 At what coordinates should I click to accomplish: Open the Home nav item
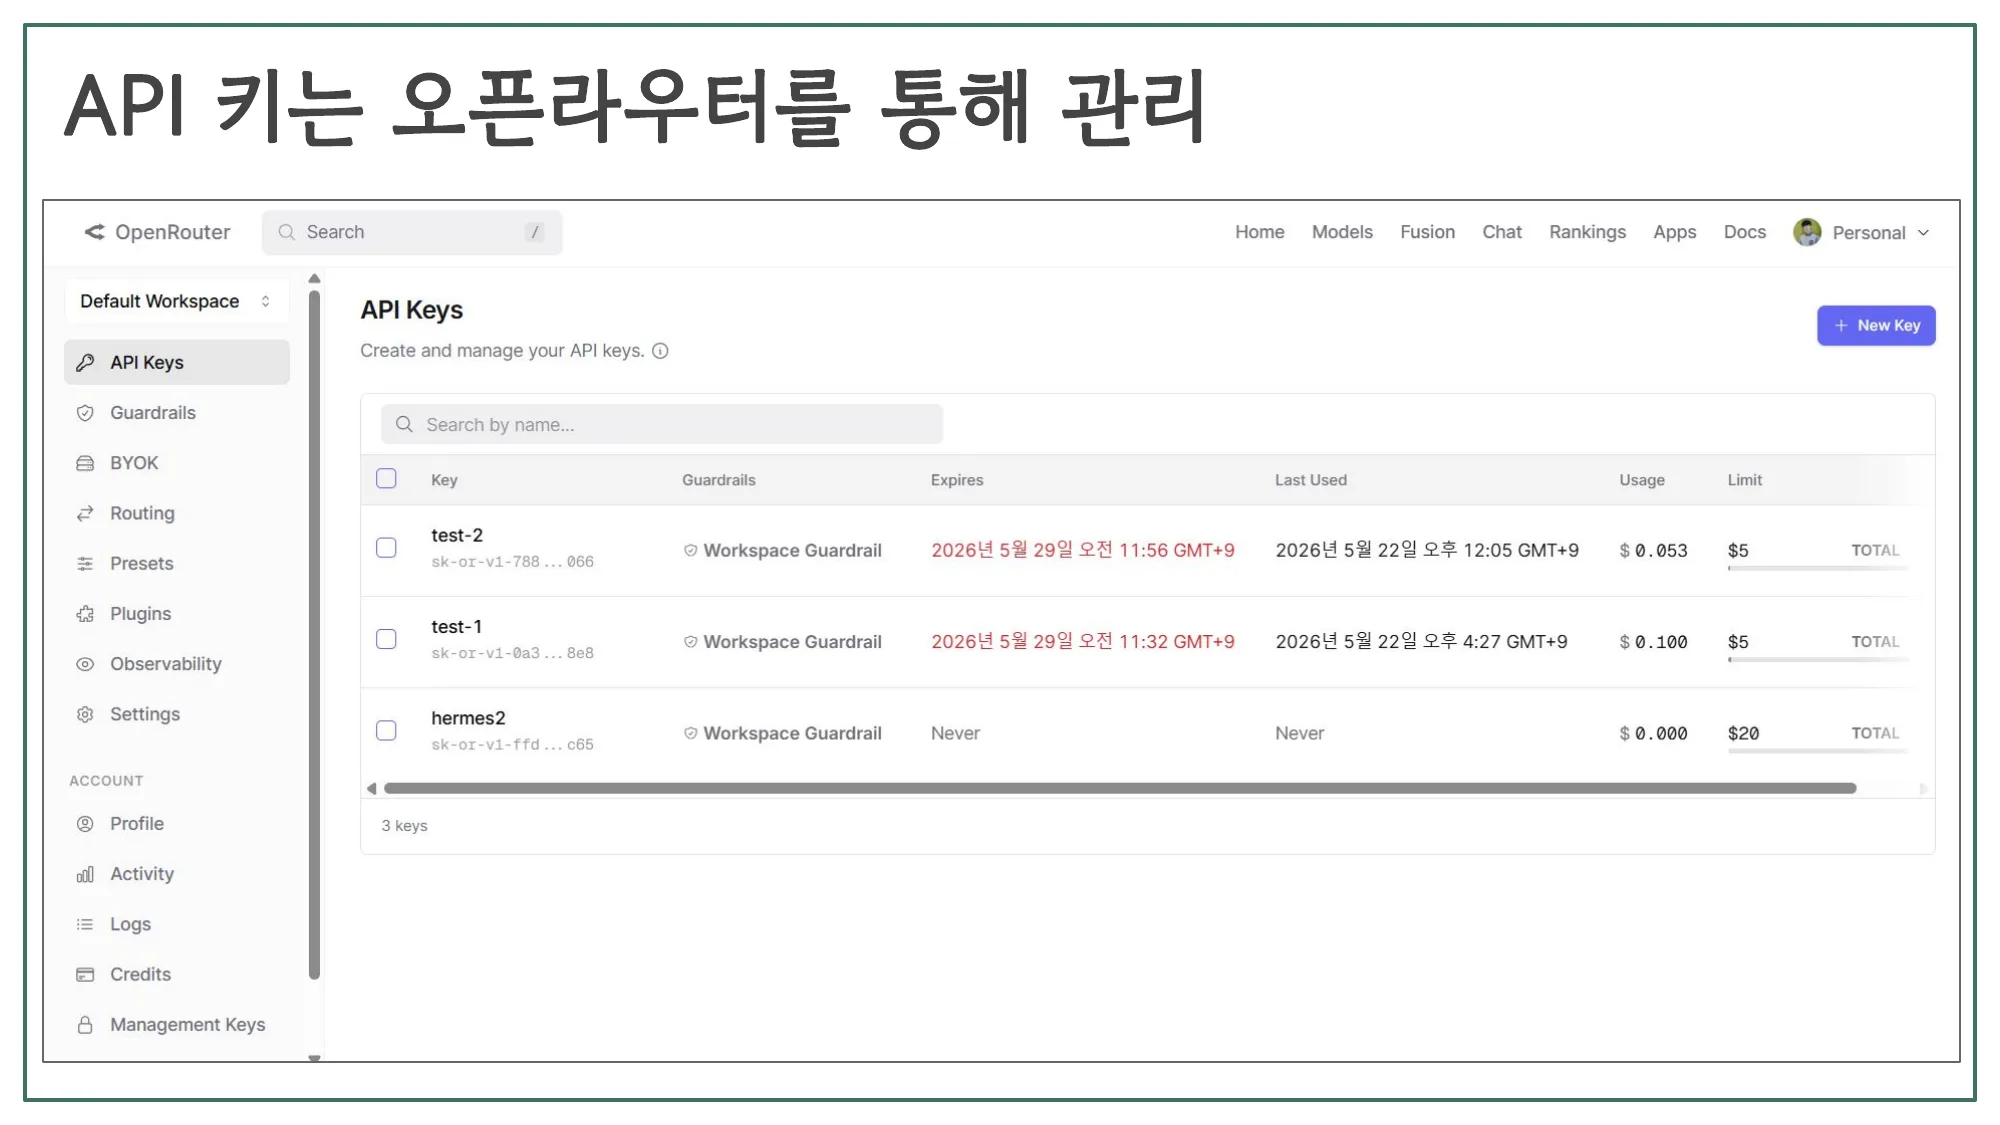[1260, 232]
